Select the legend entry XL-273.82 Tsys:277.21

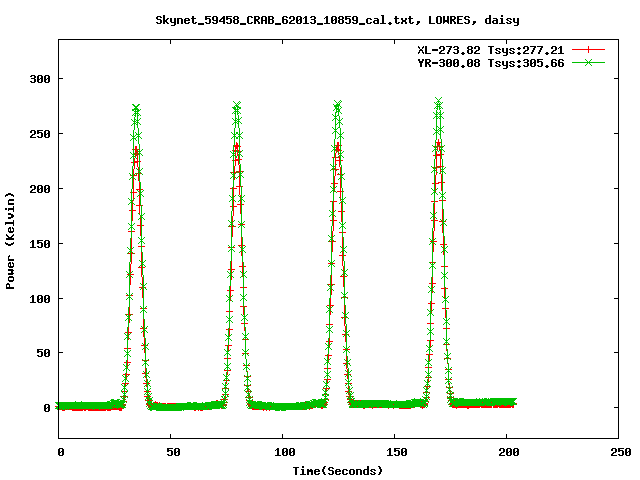(491, 50)
